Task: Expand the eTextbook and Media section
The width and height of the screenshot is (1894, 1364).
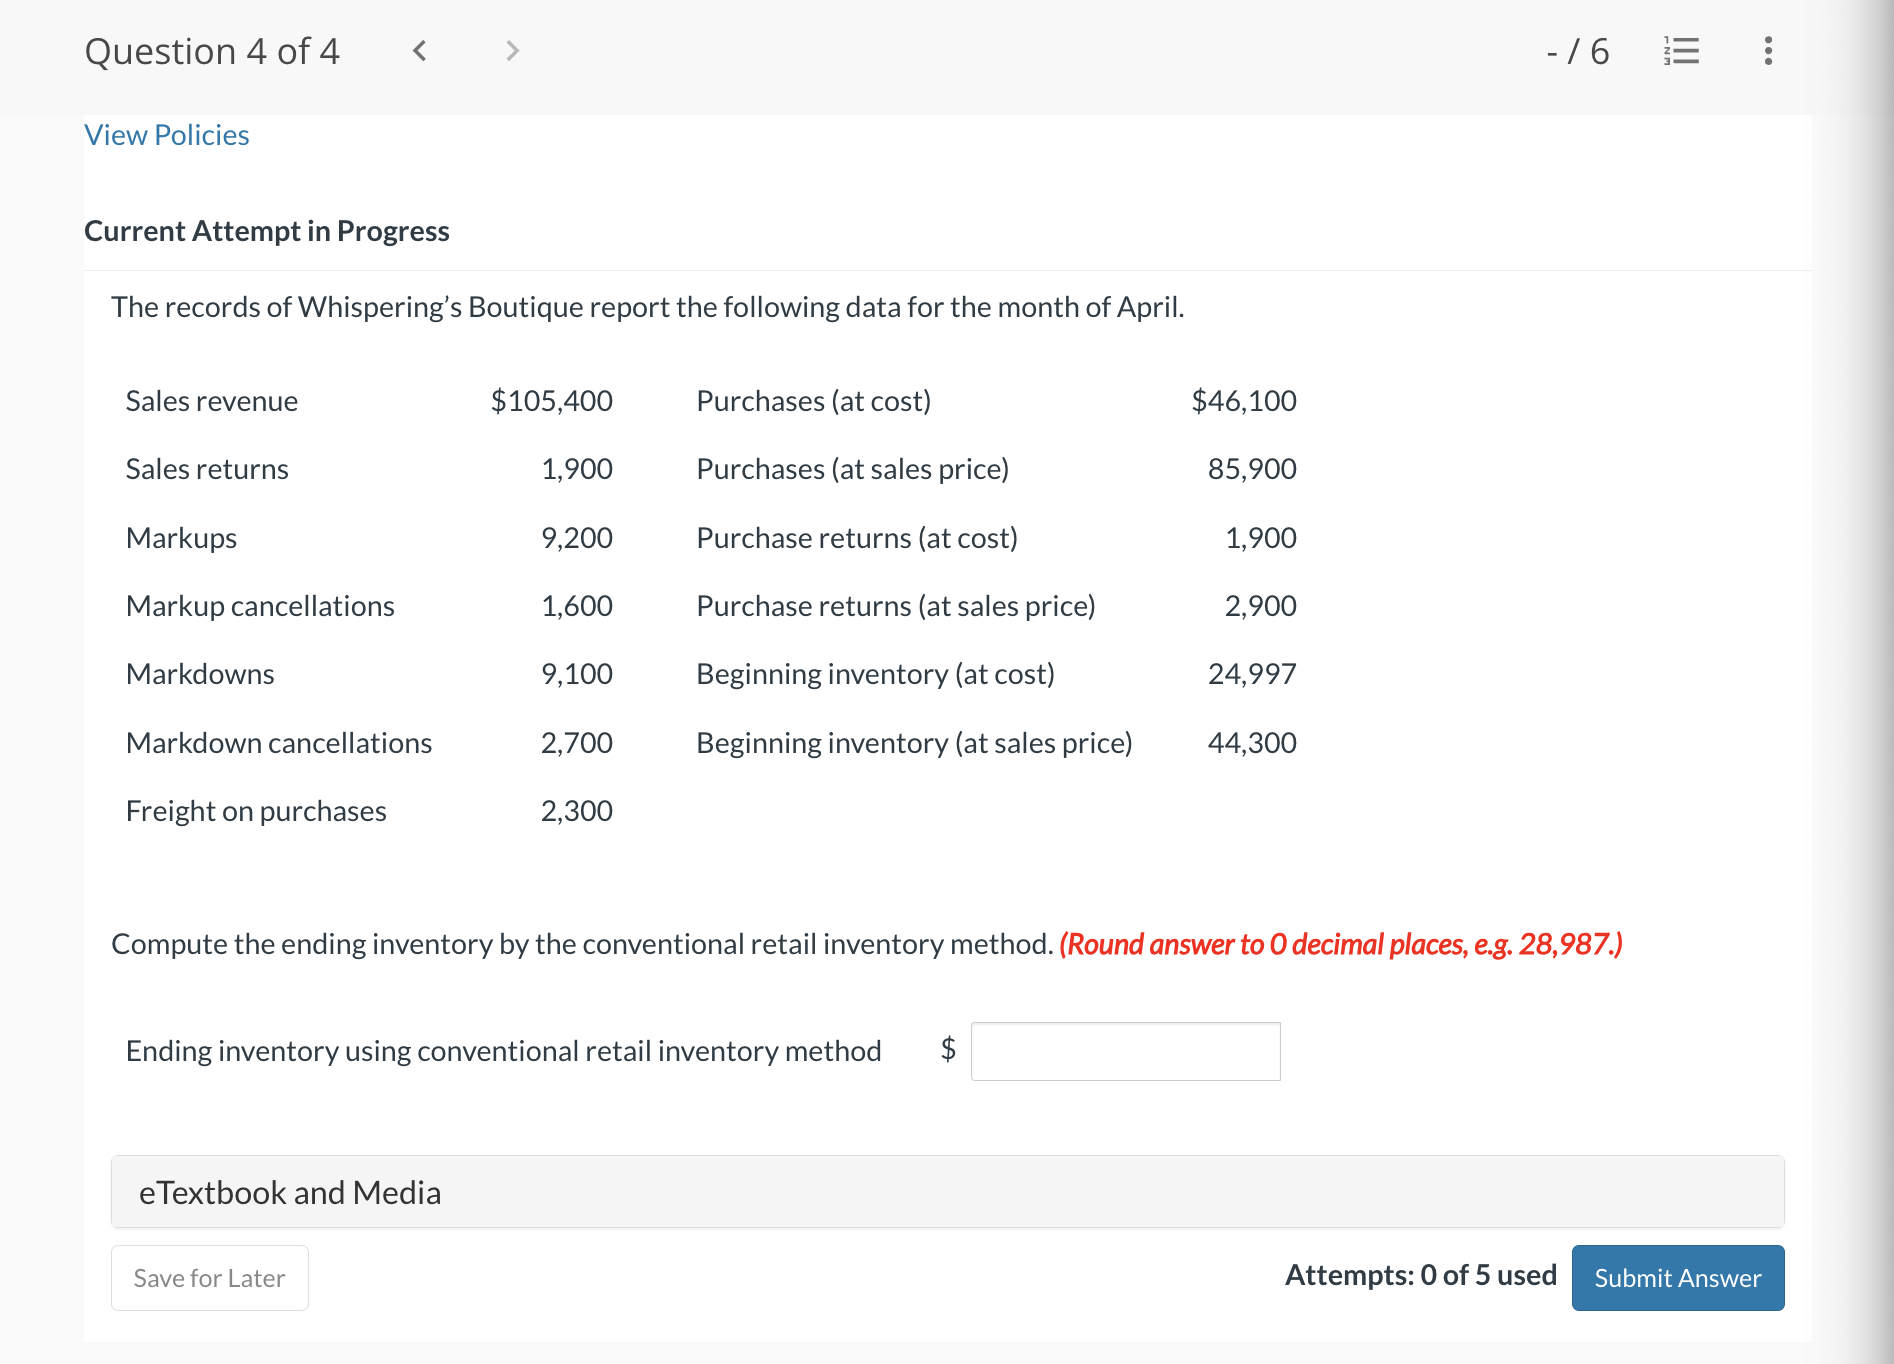Action: pos(289,1192)
